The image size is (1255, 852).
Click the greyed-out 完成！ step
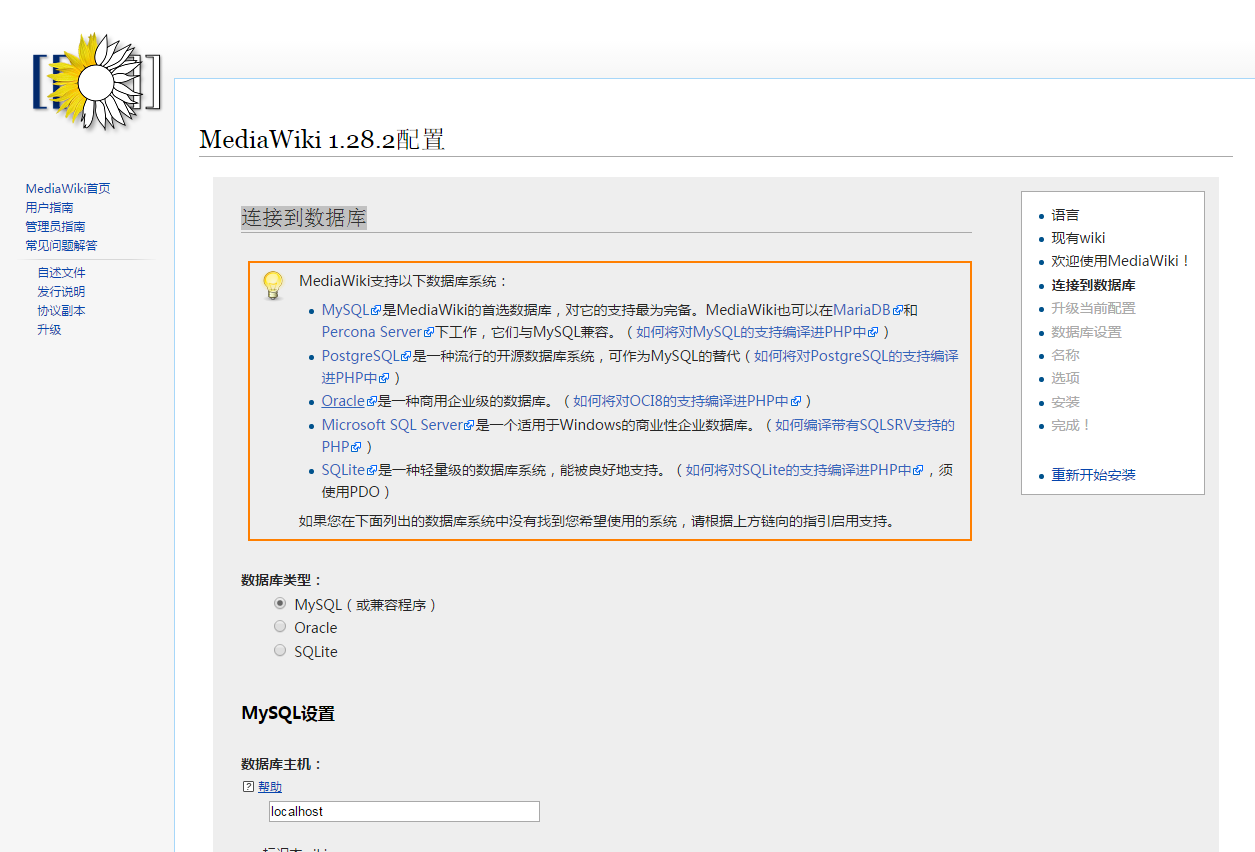pyautogui.click(x=1071, y=425)
